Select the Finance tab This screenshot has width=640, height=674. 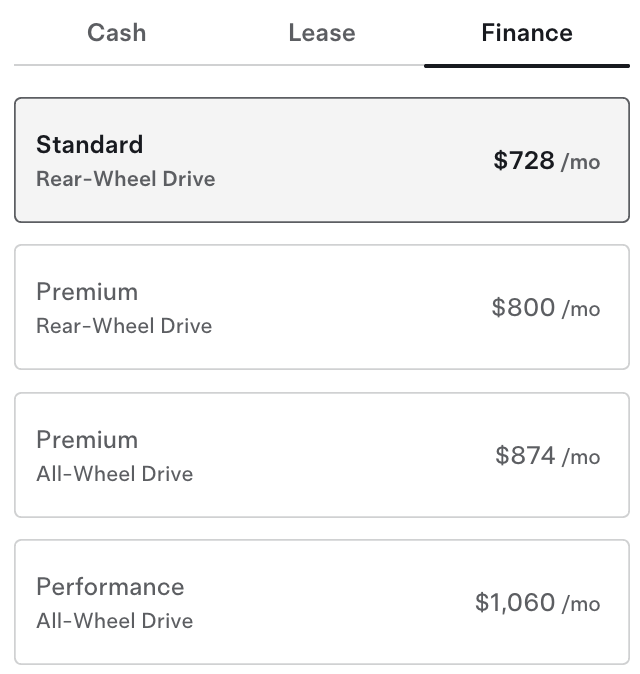(526, 33)
